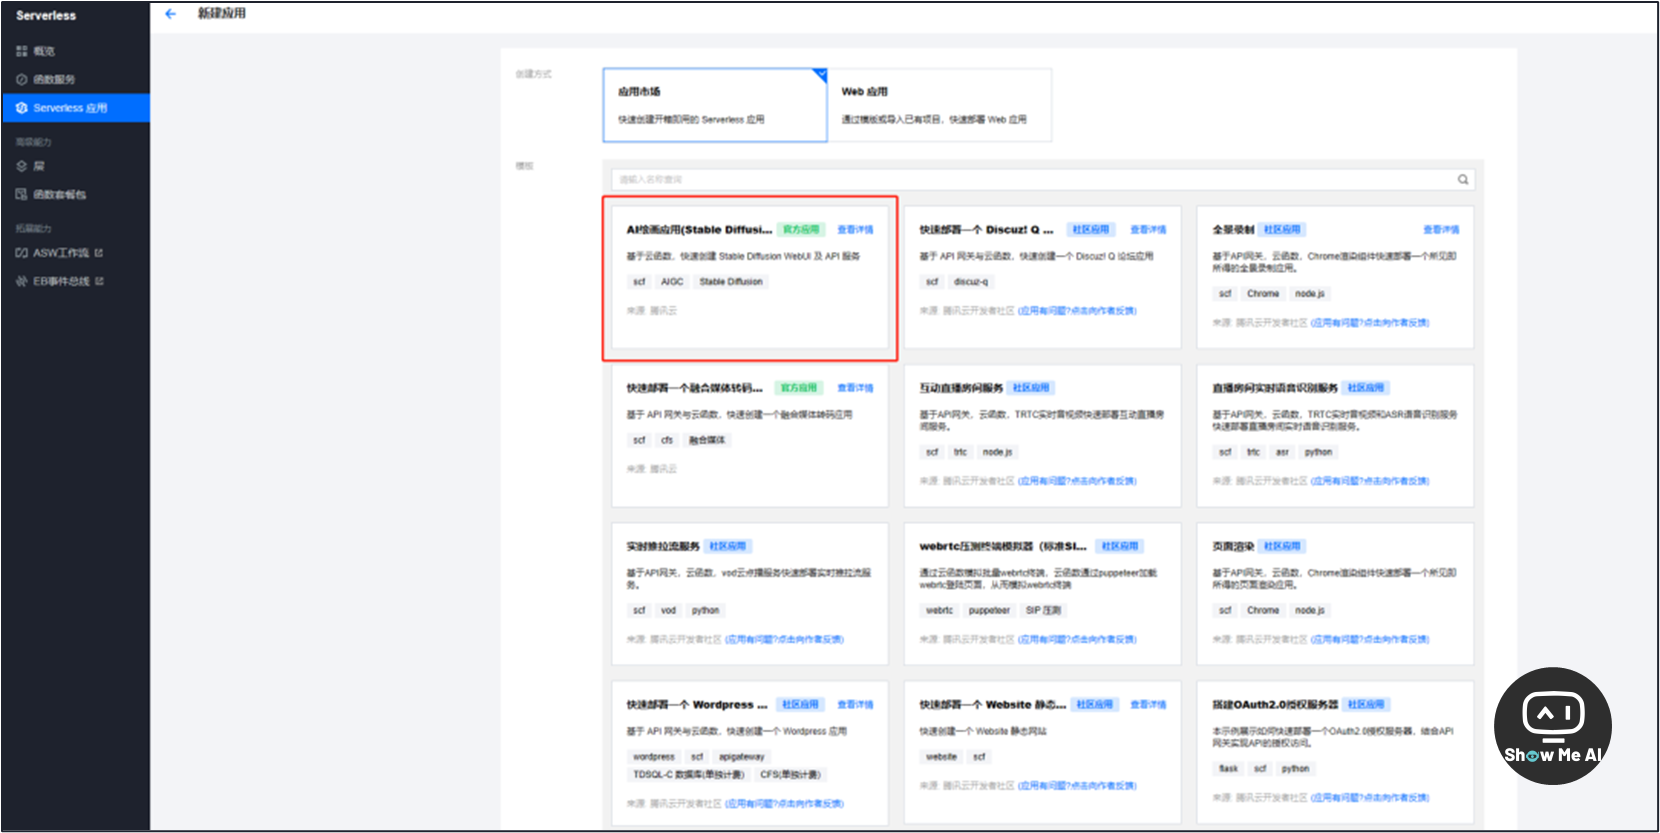
Task: Click the 'TDSQL-C 数据库(带按计费)' tag
Action: (x=688, y=775)
